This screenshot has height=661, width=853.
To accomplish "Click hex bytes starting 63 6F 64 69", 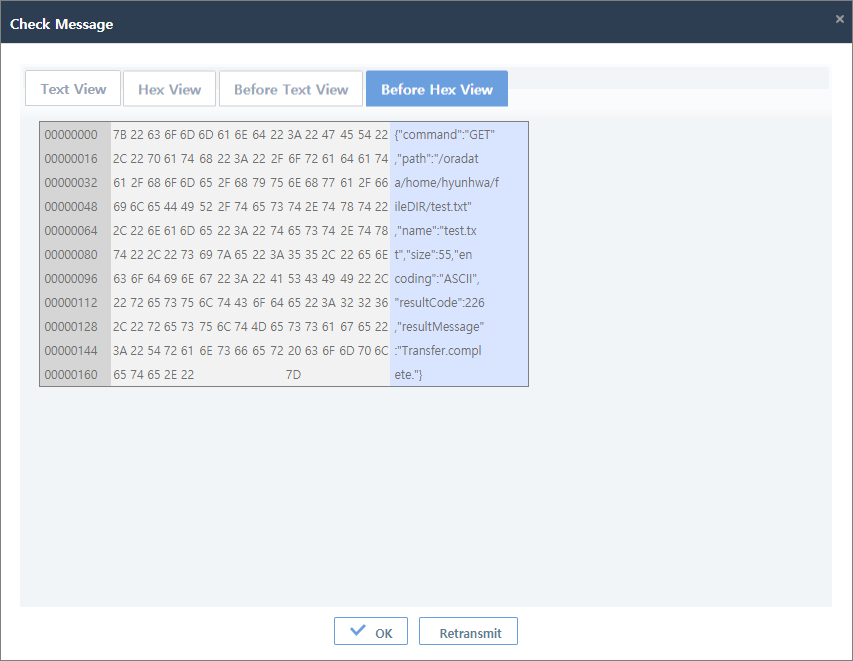I will pos(250,278).
